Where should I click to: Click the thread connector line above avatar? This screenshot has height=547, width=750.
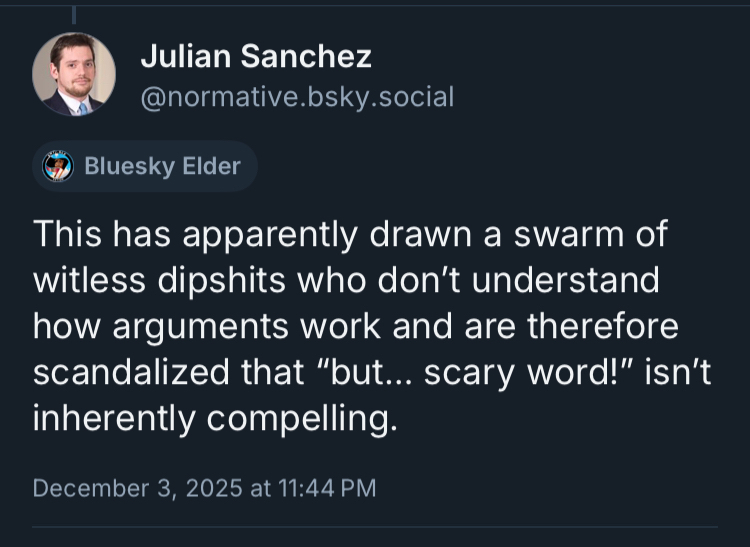pyautogui.click(x=74, y=14)
